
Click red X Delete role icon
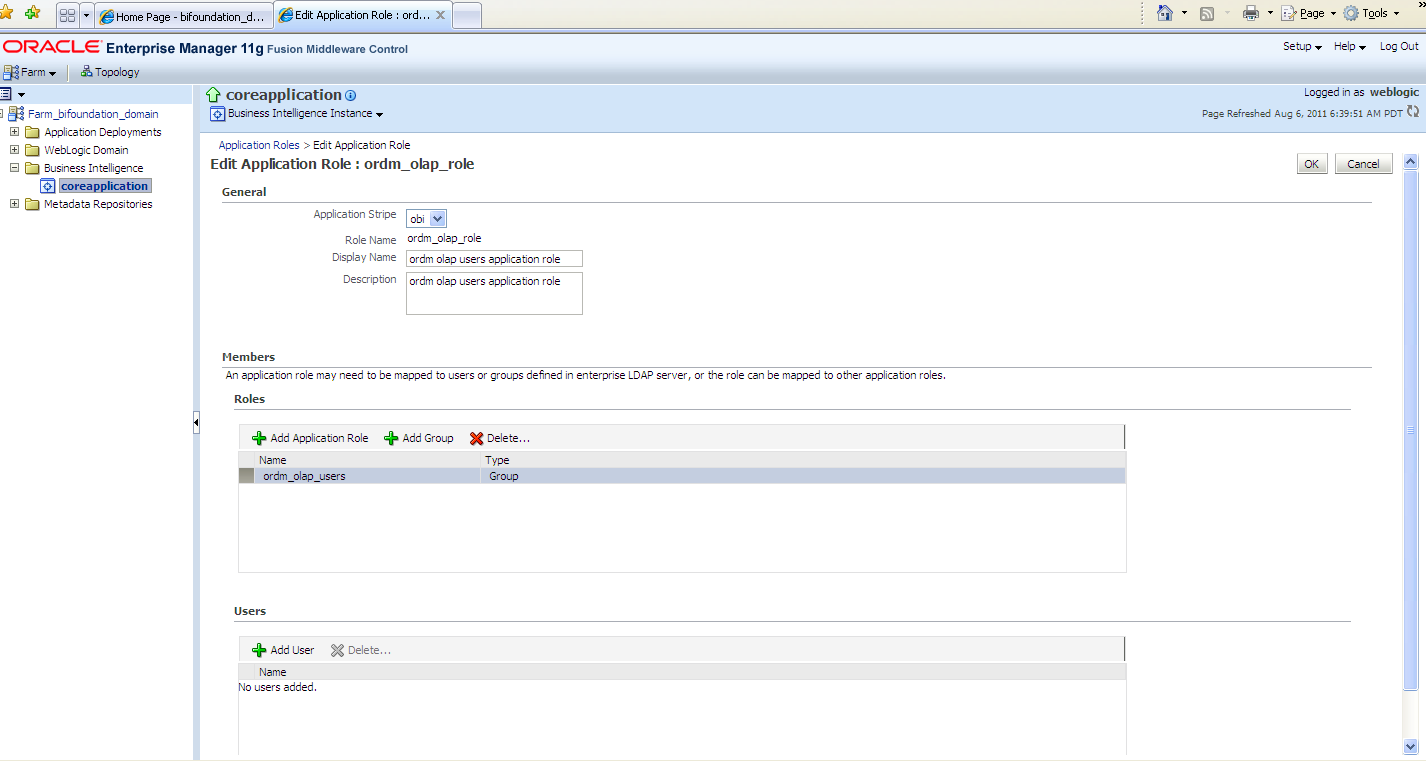476,438
